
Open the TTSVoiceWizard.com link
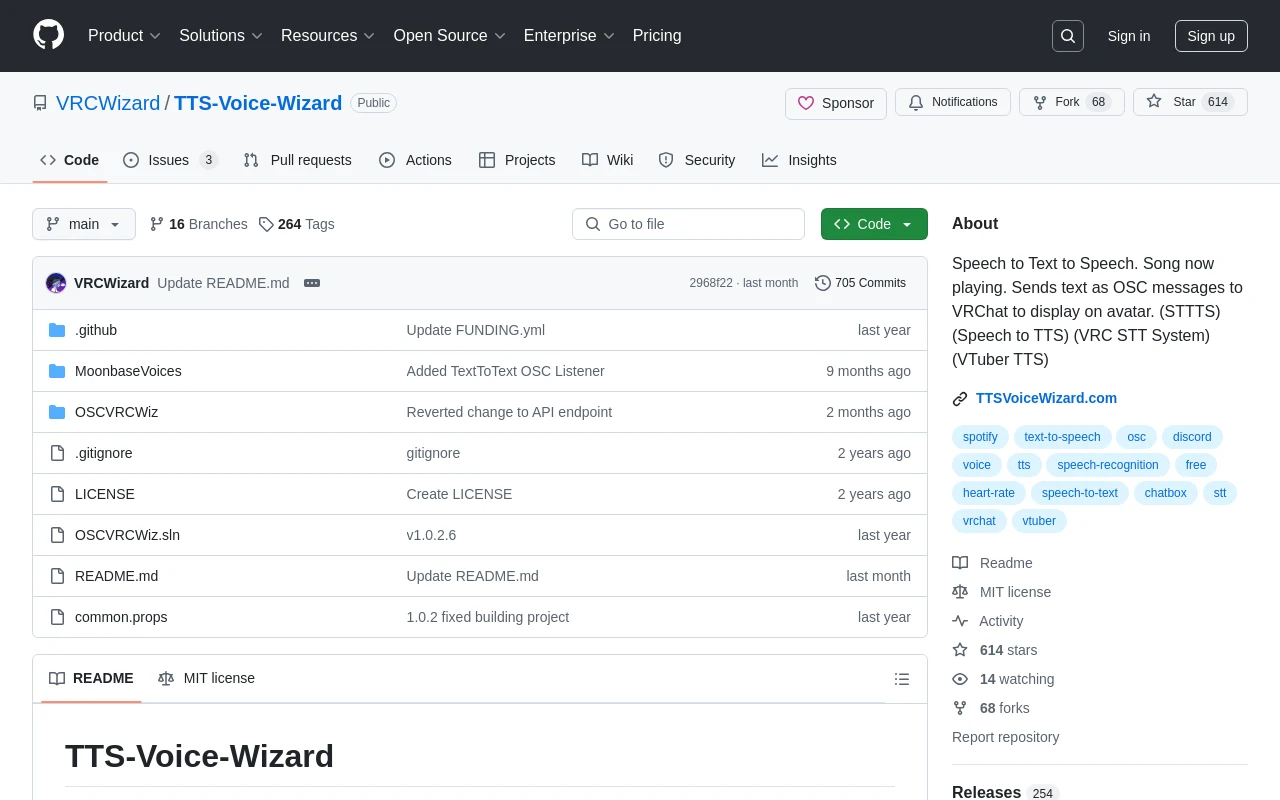click(1046, 398)
